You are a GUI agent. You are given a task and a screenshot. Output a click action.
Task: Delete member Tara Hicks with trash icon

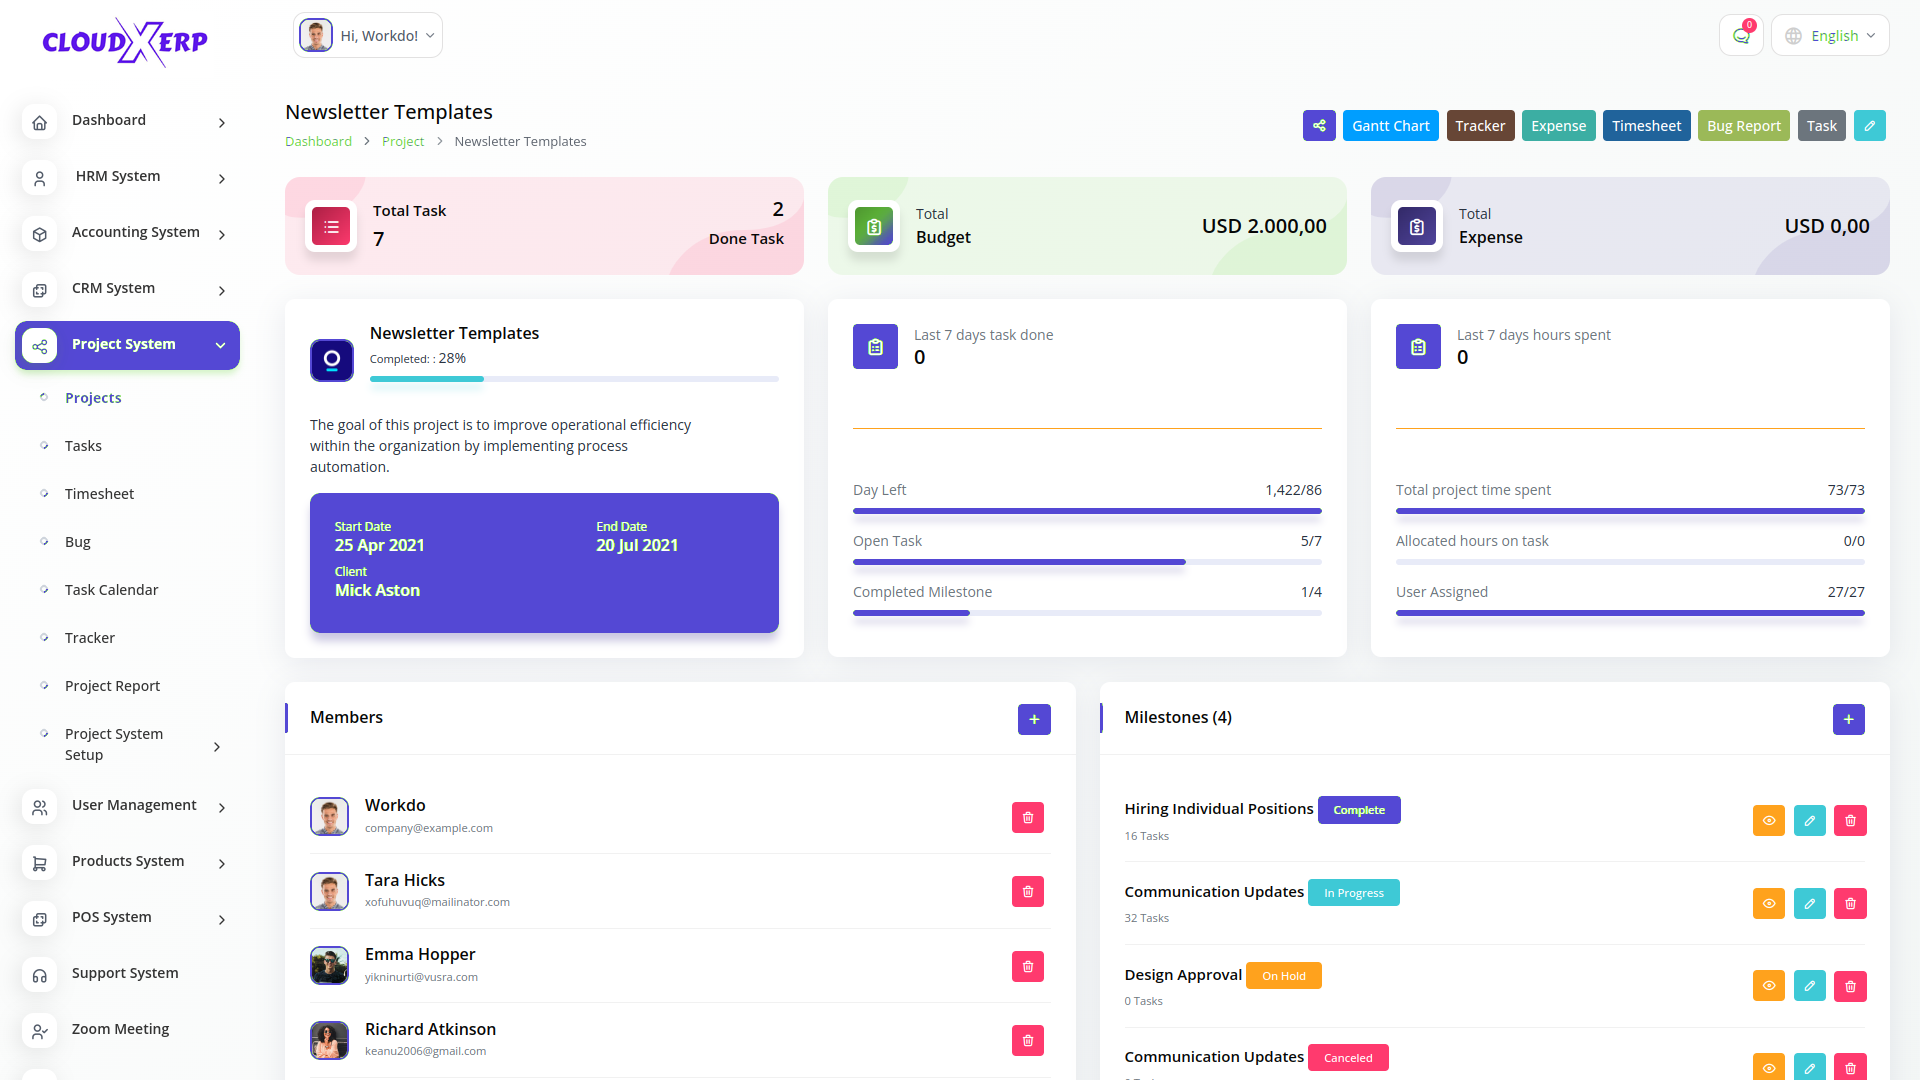pyautogui.click(x=1027, y=892)
